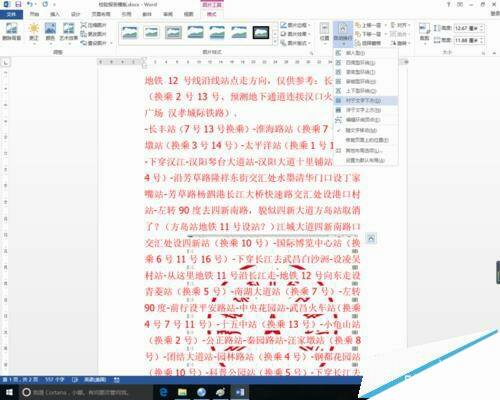Choose 'Through' wrap option

pyautogui.click(x=366, y=81)
